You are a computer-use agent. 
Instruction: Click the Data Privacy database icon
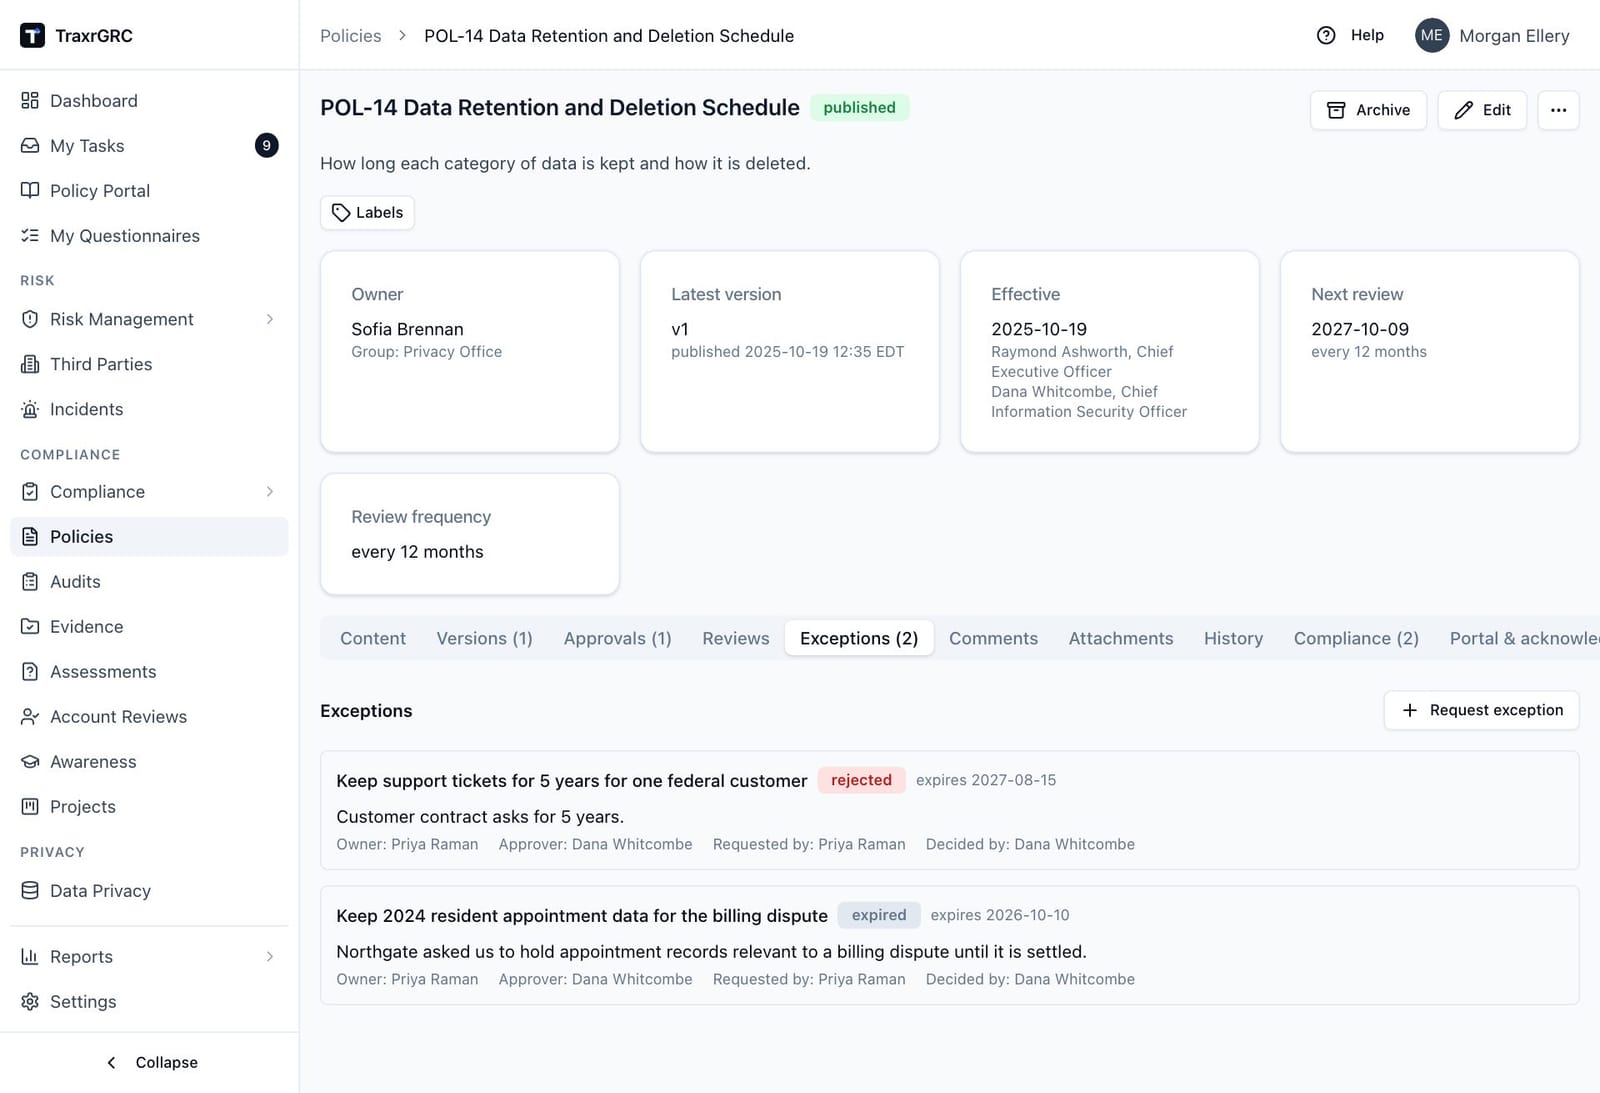[30, 890]
